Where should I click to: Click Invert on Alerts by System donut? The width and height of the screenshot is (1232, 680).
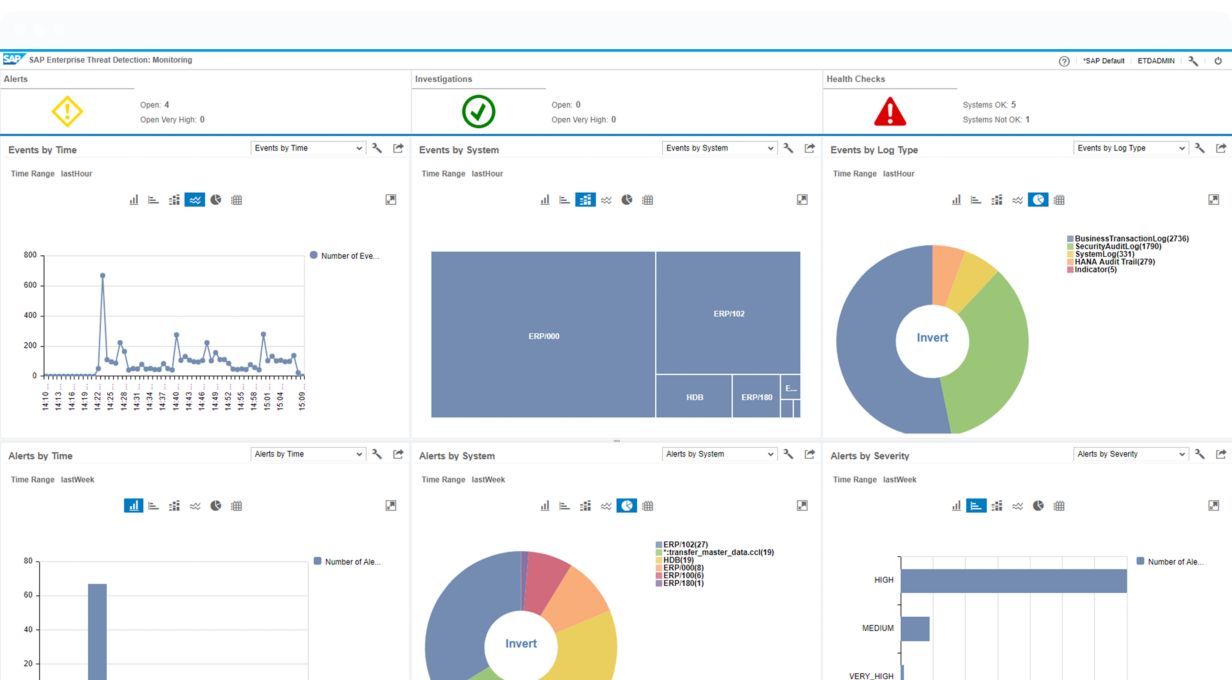(521, 644)
